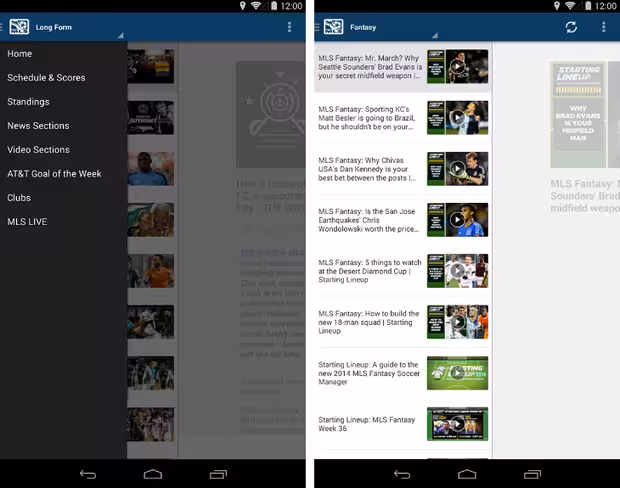This screenshot has width=620, height=488.
Task: Play the Matt Besler fantasy video
Action: 457,117
